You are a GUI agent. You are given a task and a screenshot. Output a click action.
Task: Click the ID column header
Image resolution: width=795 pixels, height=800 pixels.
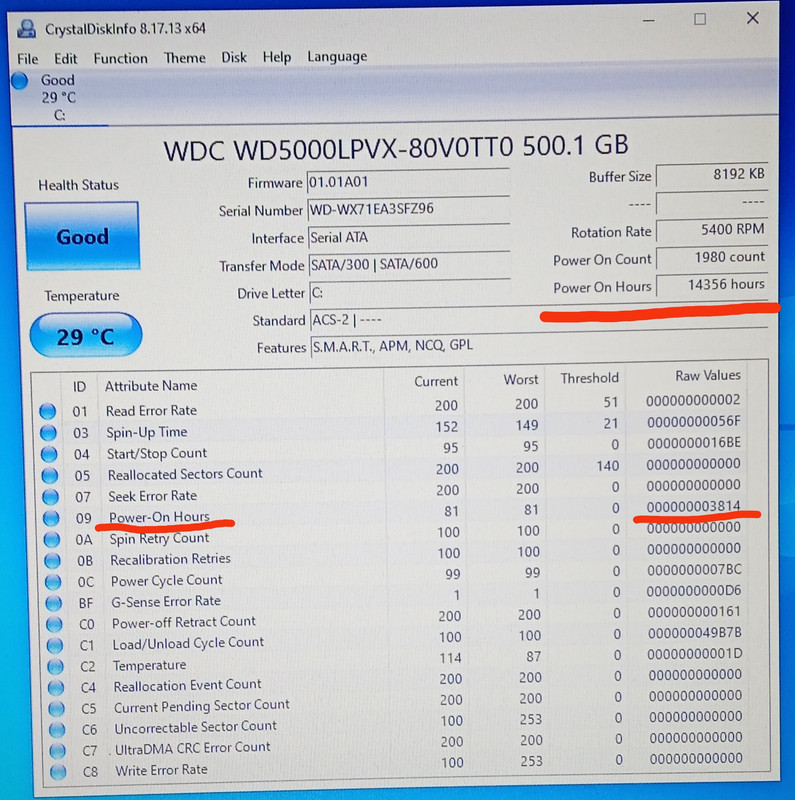coord(79,387)
